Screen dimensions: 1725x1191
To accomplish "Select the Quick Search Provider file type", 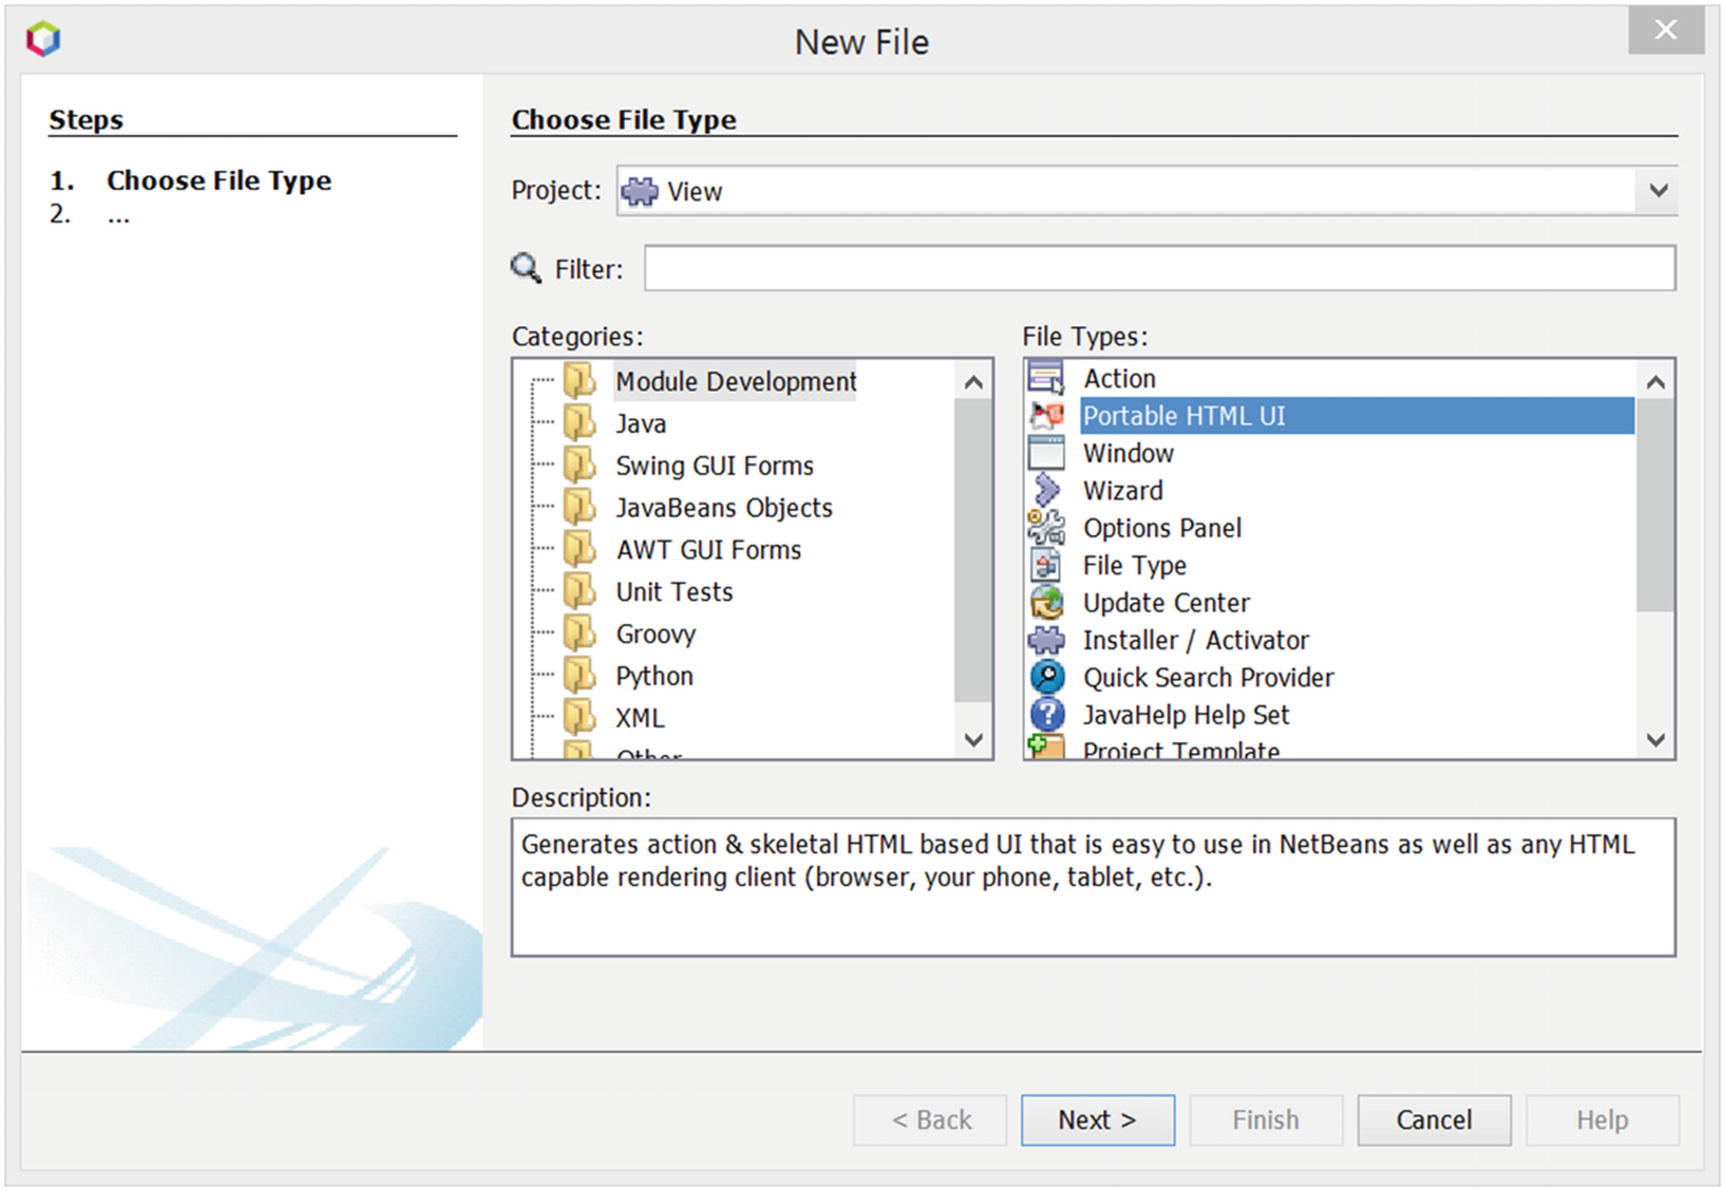I will pyautogui.click(x=1208, y=677).
